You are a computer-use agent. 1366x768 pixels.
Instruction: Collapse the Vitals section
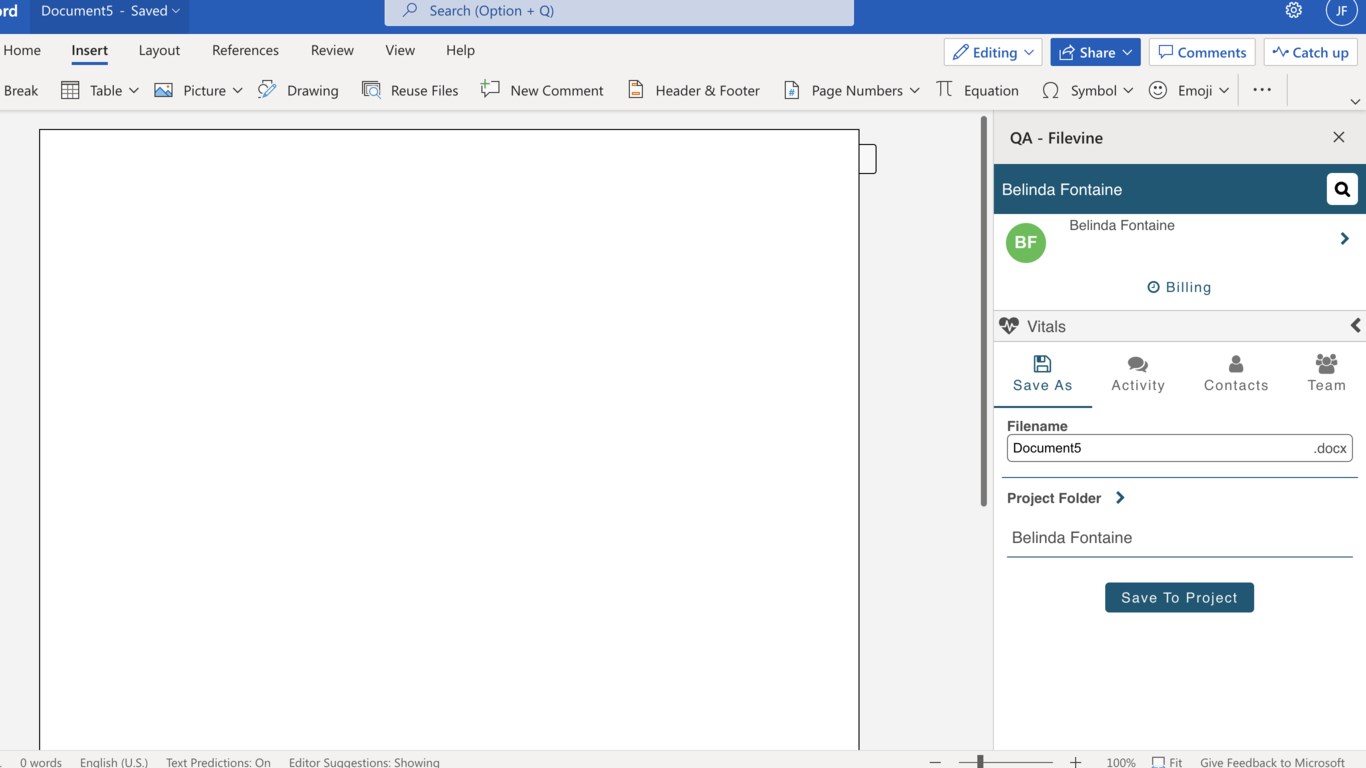[x=1355, y=326]
